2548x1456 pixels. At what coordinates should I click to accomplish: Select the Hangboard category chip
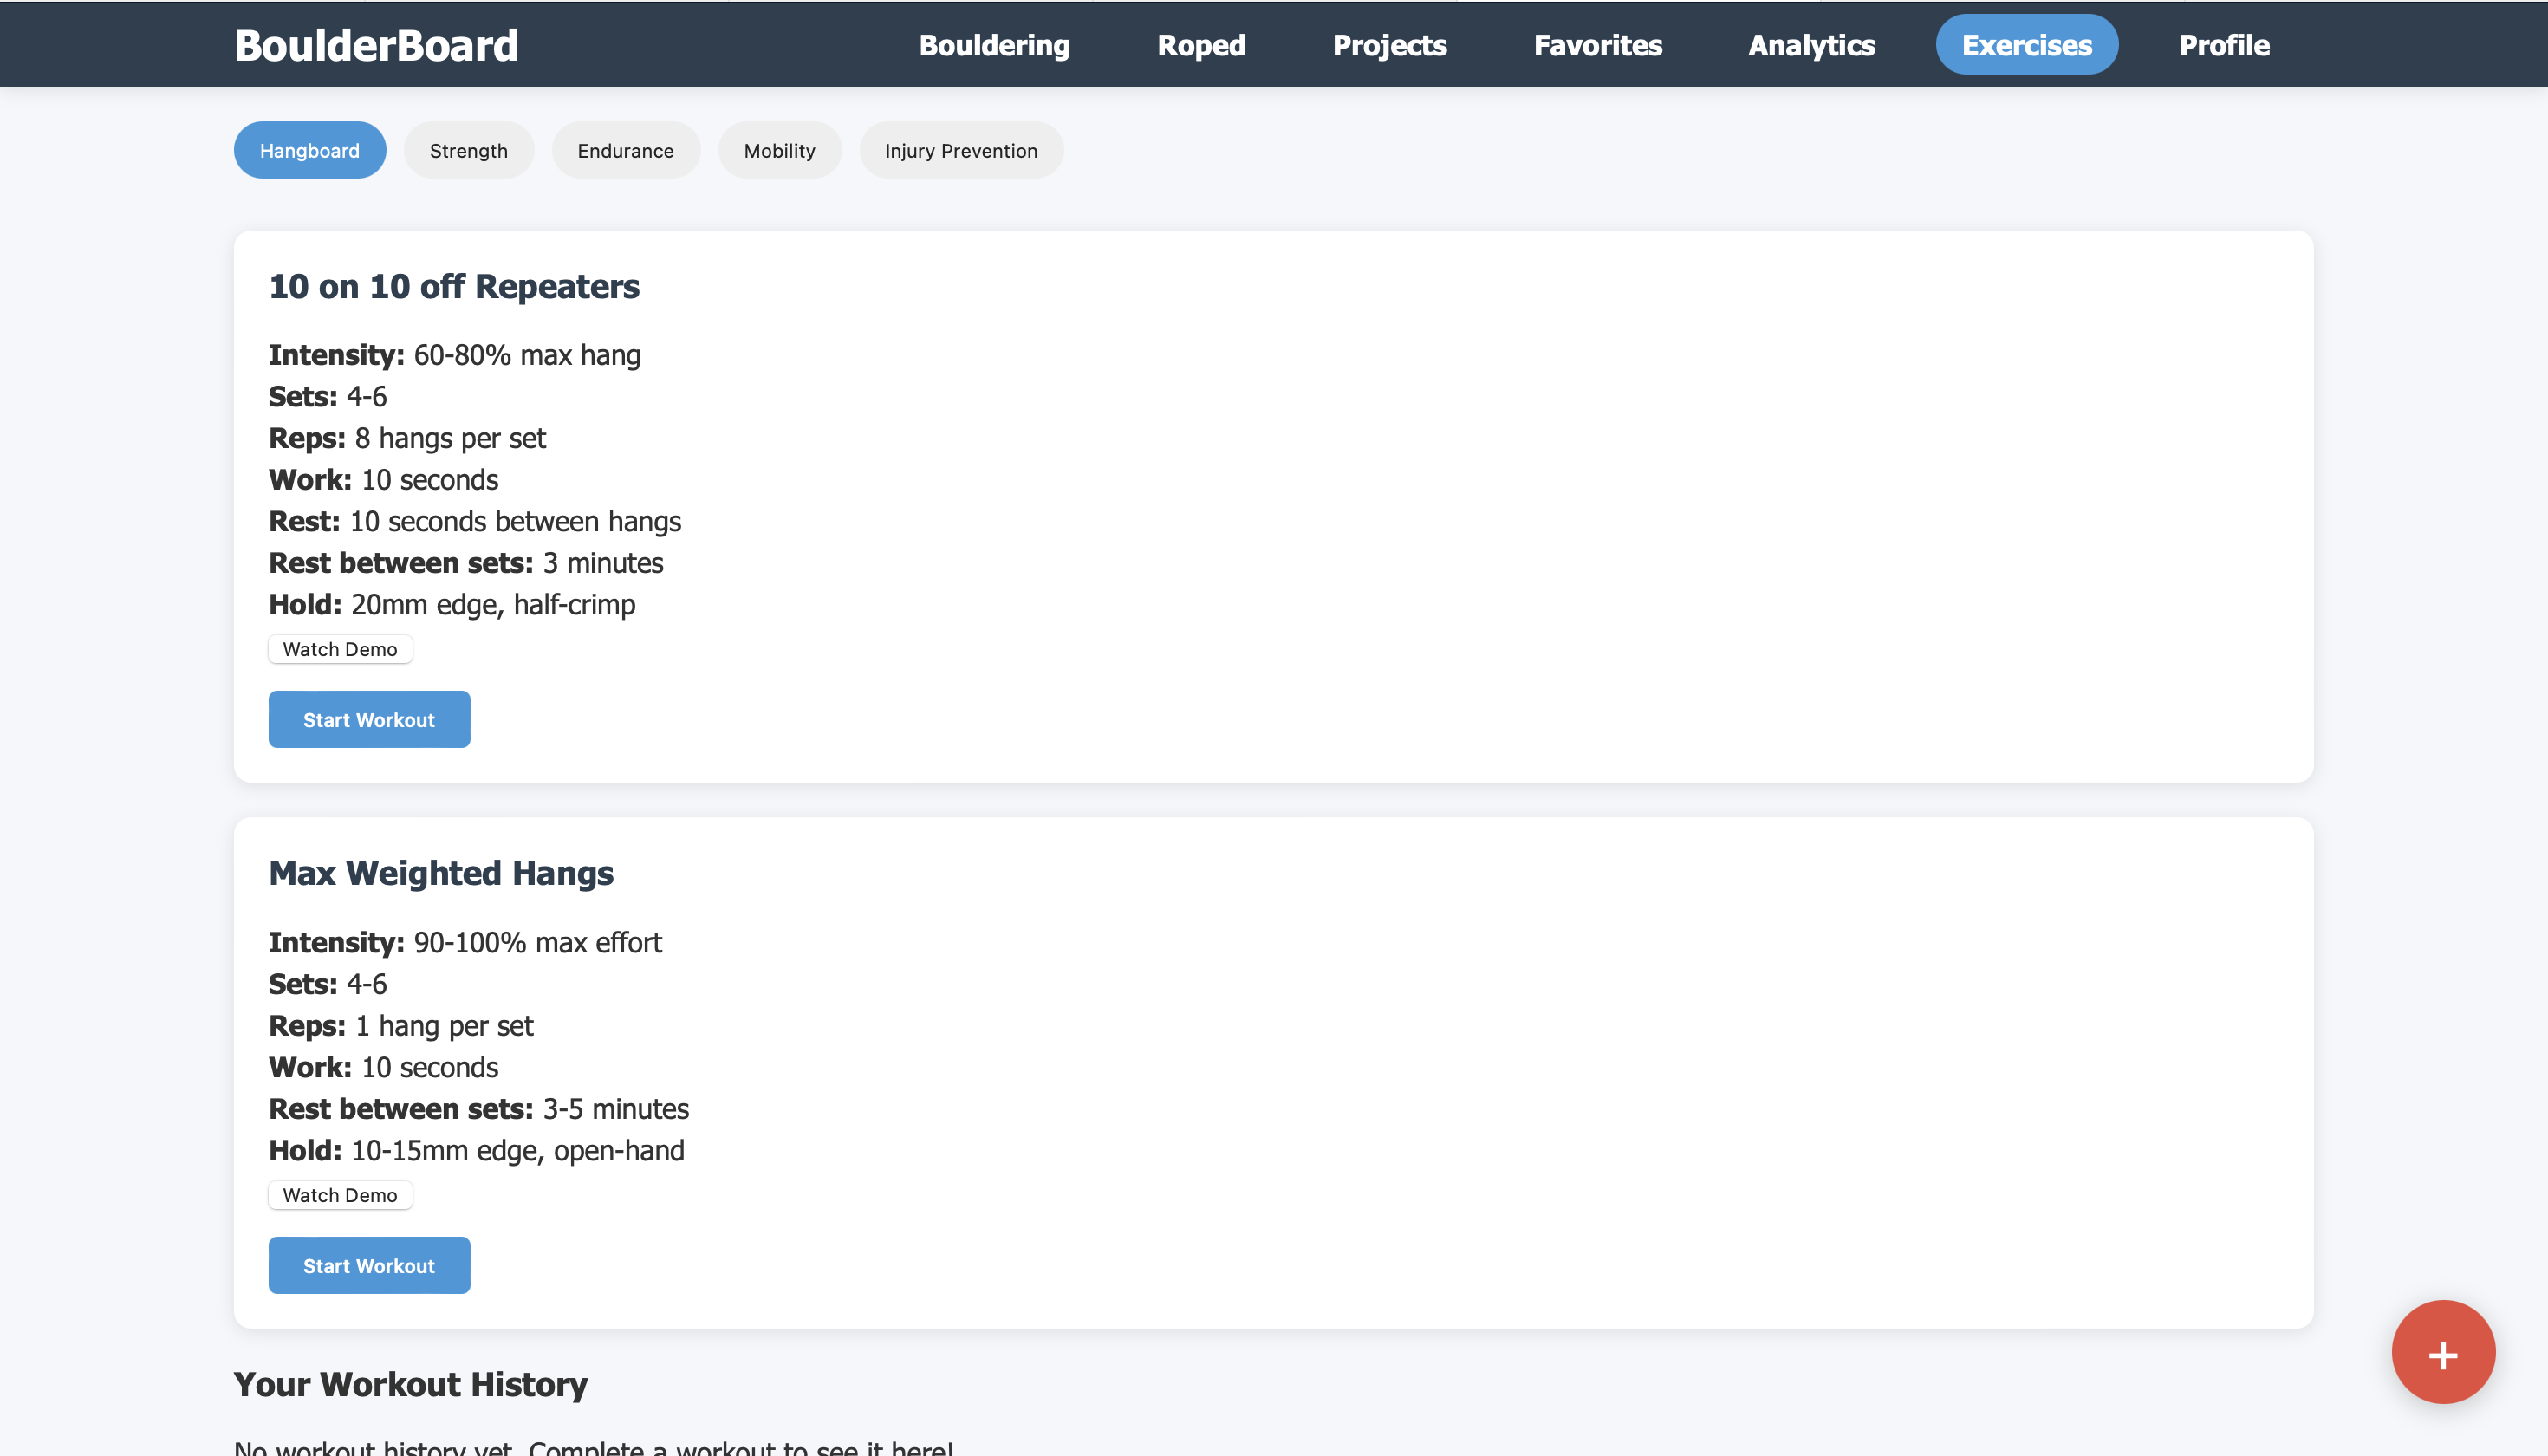coord(309,151)
